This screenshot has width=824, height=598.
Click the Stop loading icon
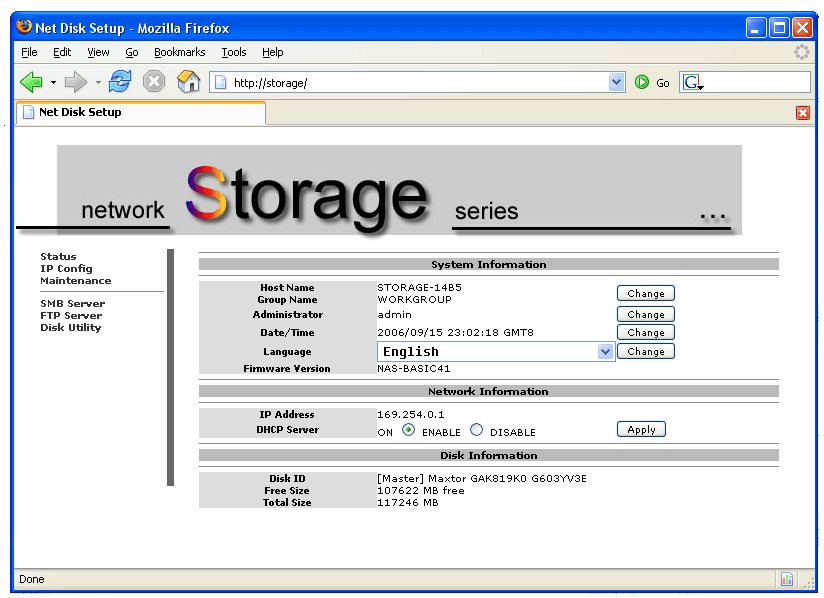[x=153, y=83]
